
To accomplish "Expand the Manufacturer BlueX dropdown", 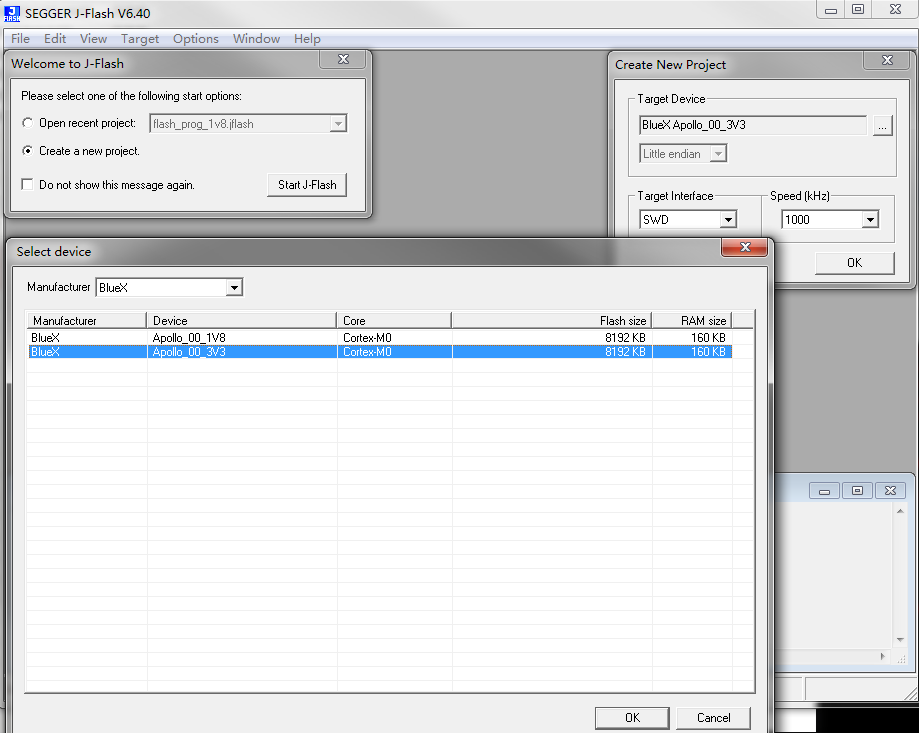I will [234, 287].
